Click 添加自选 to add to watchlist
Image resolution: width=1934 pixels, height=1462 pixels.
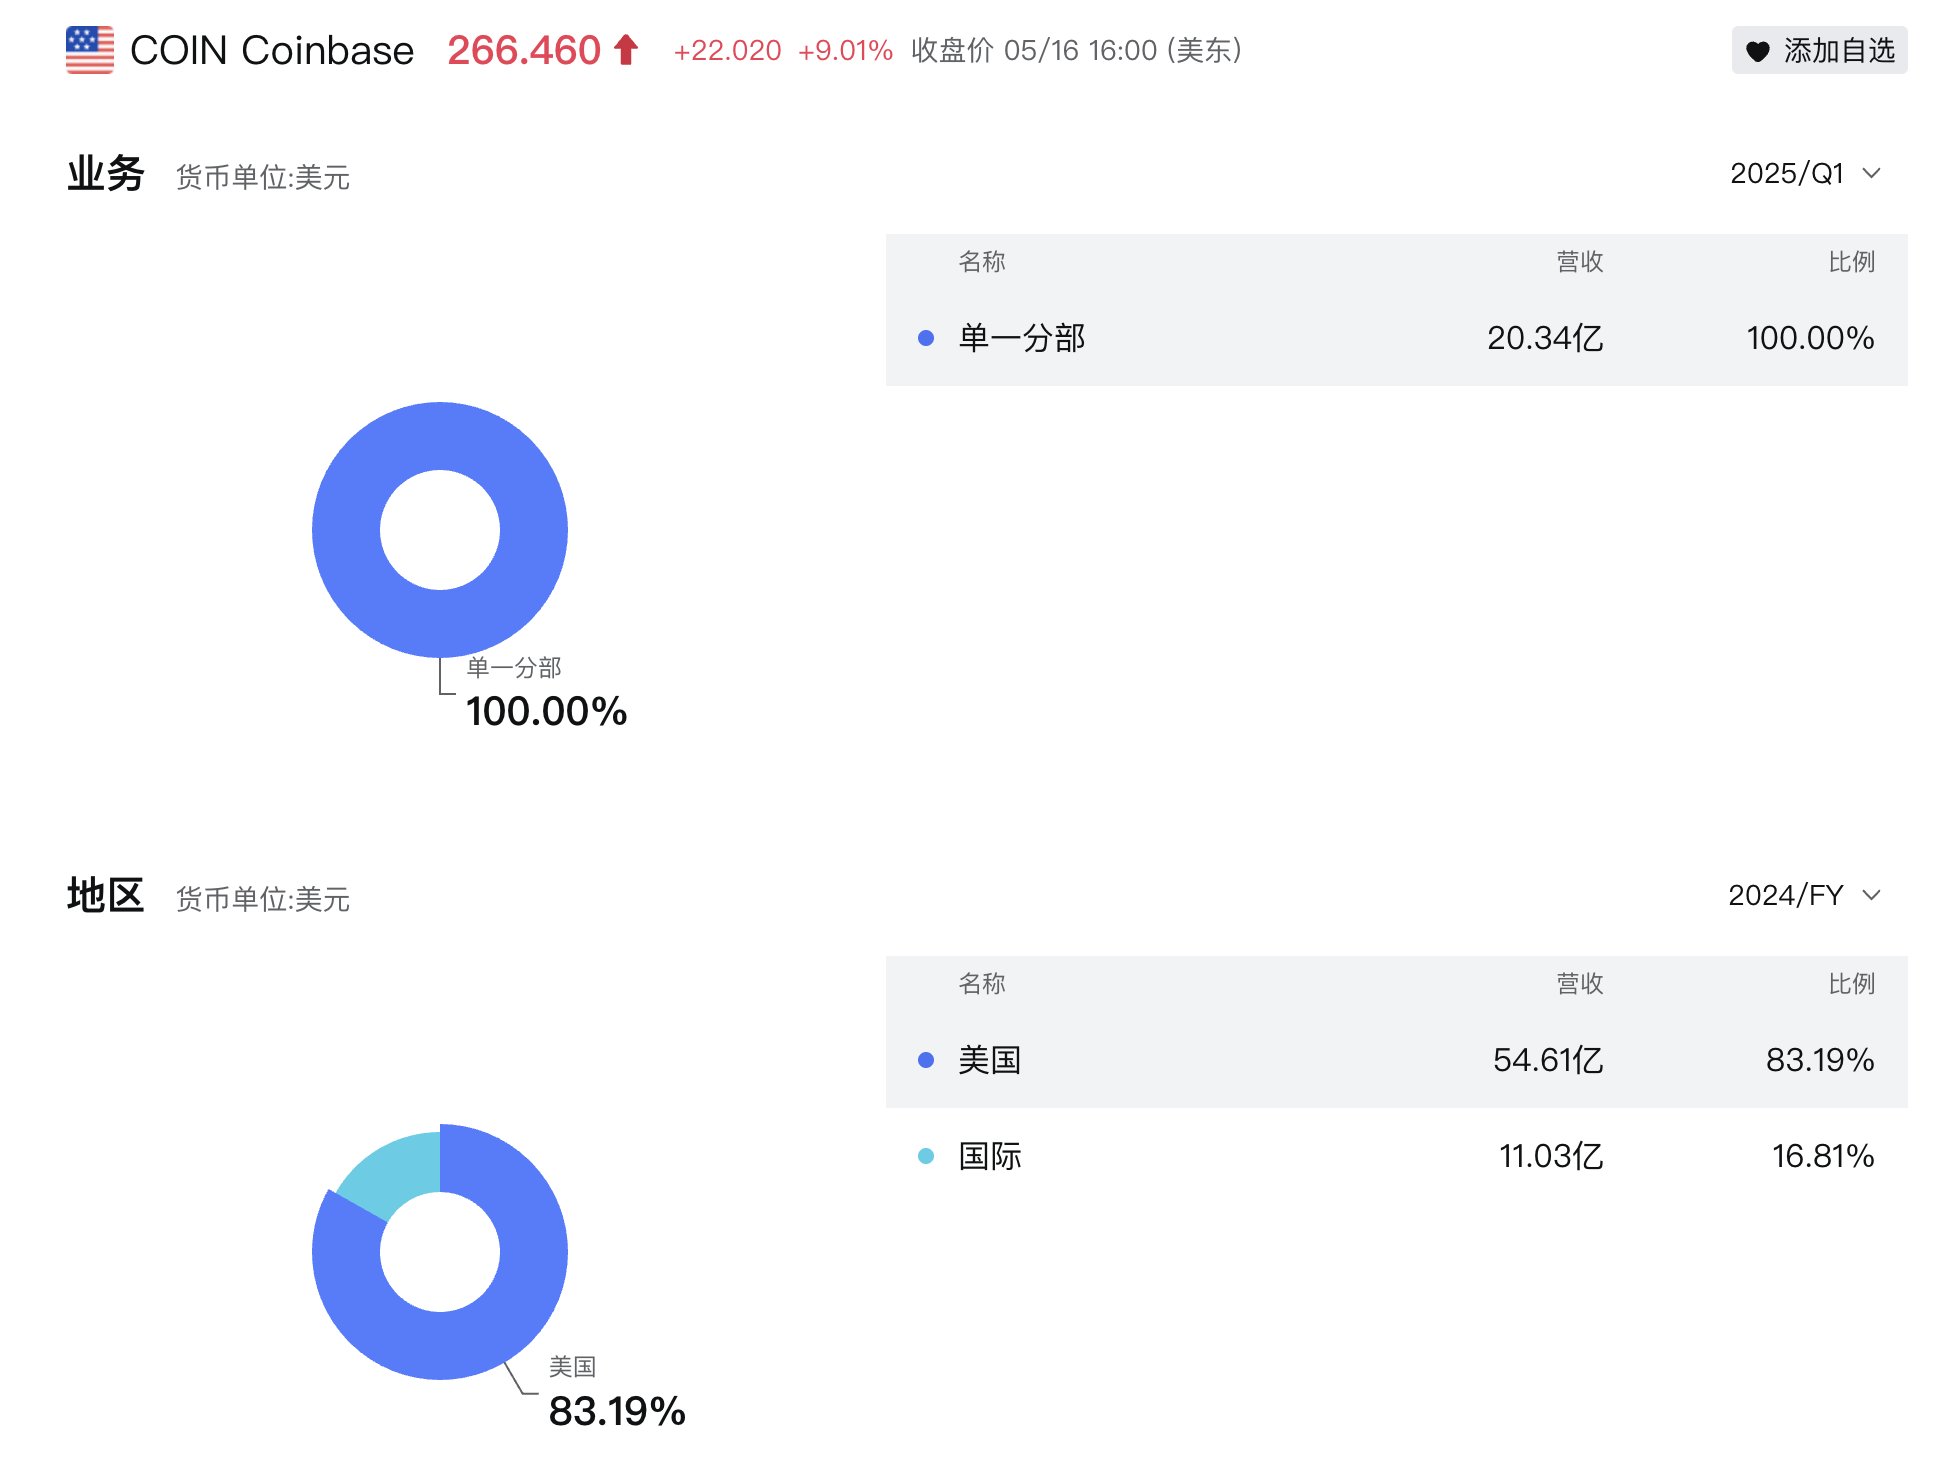(x=1820, y=50)
